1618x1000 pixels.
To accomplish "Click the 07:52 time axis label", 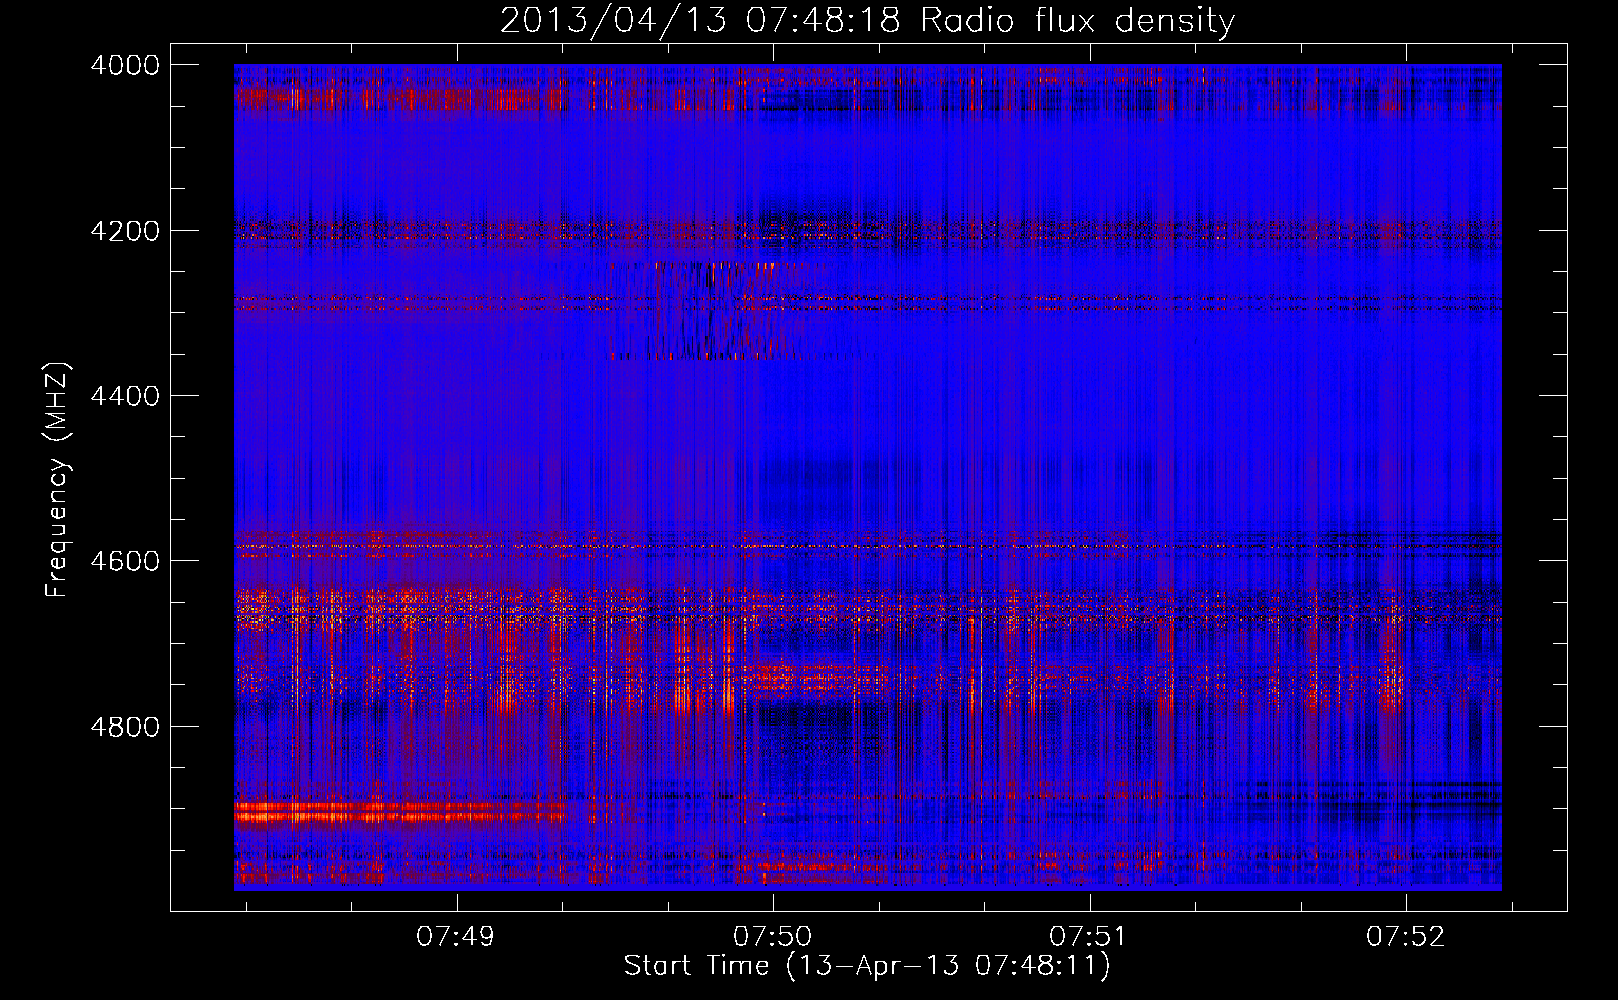I will click(1406, 937).
